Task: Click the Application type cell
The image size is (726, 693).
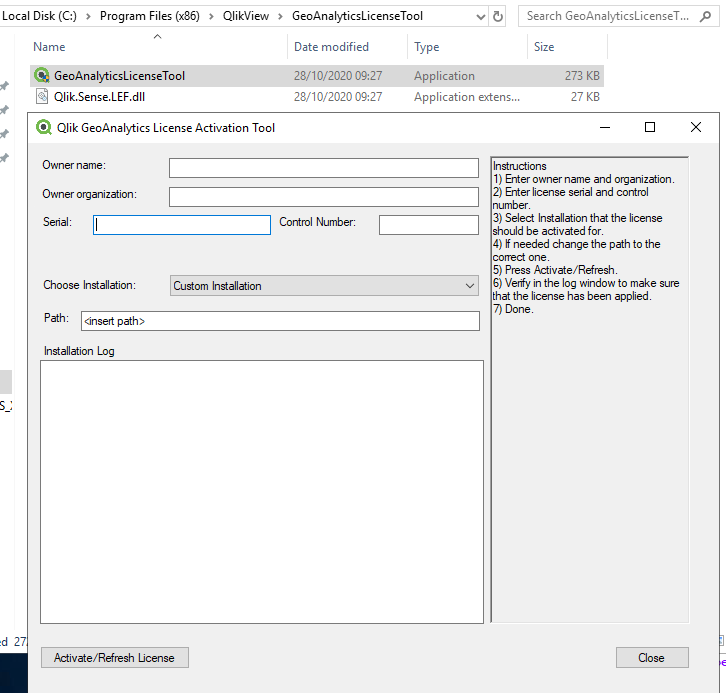Action: [x=444, y=75]
